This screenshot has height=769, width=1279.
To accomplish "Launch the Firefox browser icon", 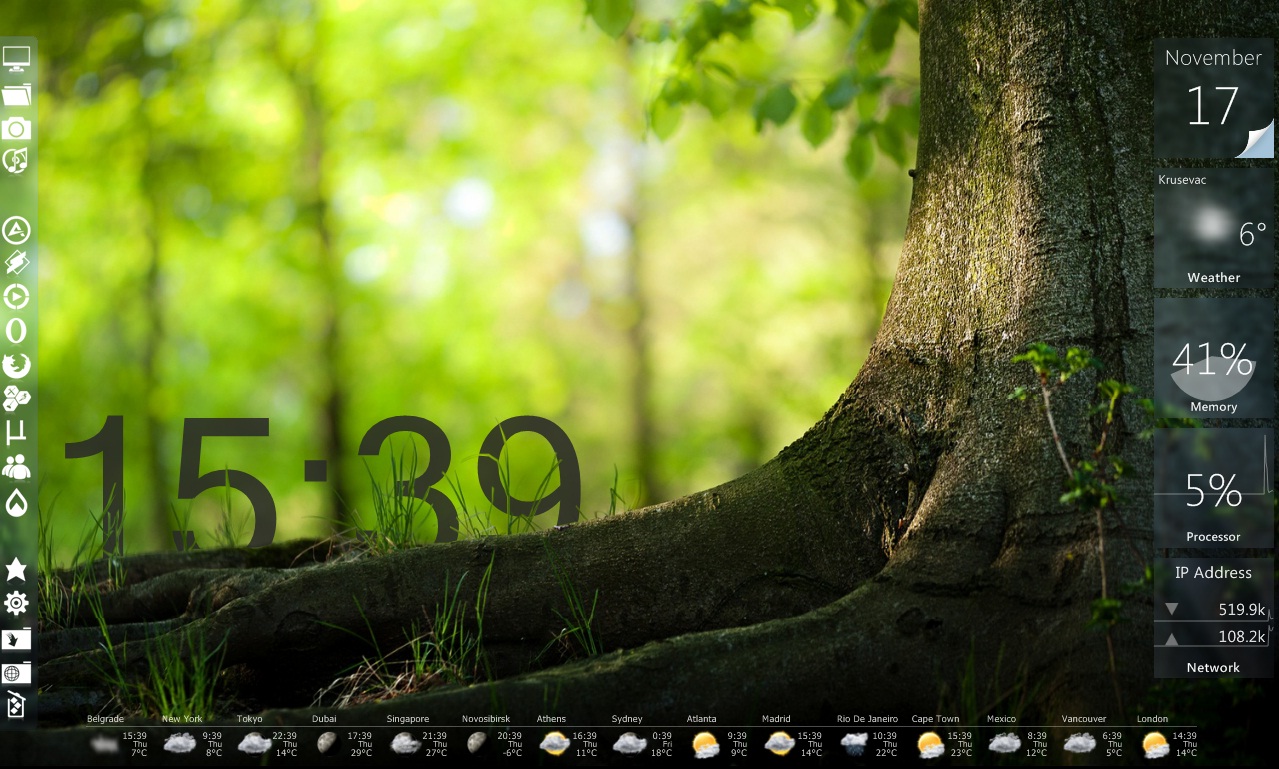I will point(16,365).
